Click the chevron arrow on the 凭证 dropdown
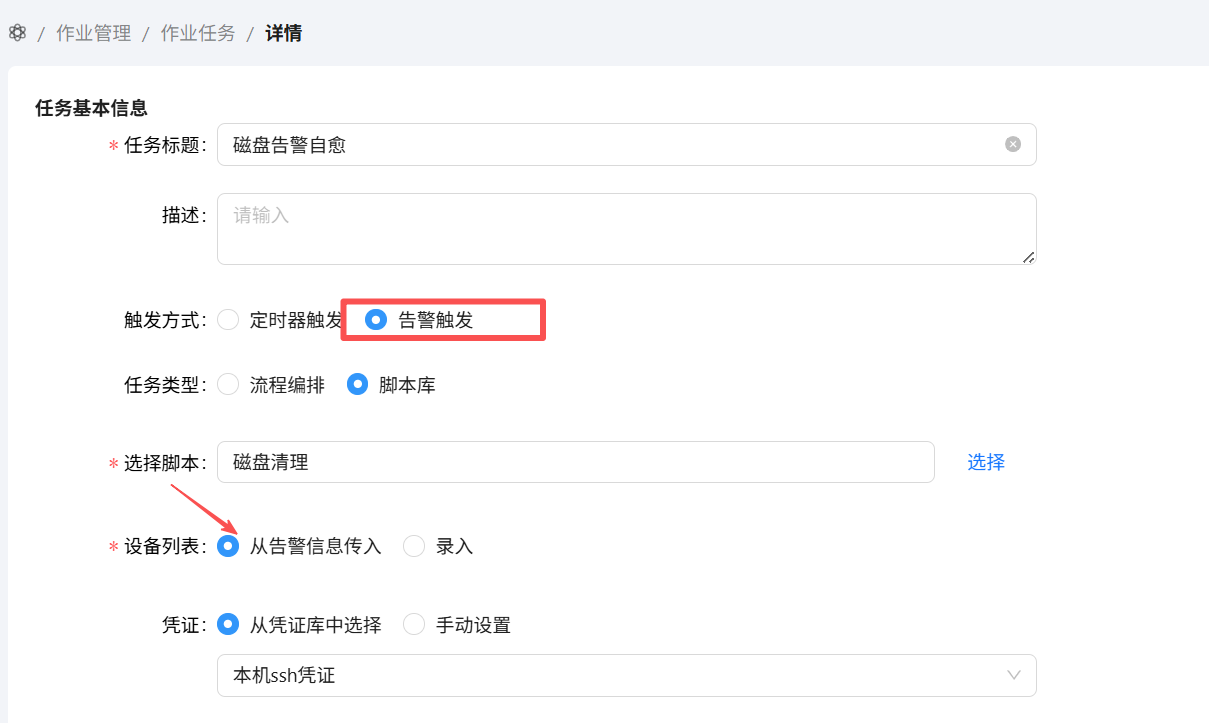The width and height of the screenshot is (1209, 723). pos(1014,675)
